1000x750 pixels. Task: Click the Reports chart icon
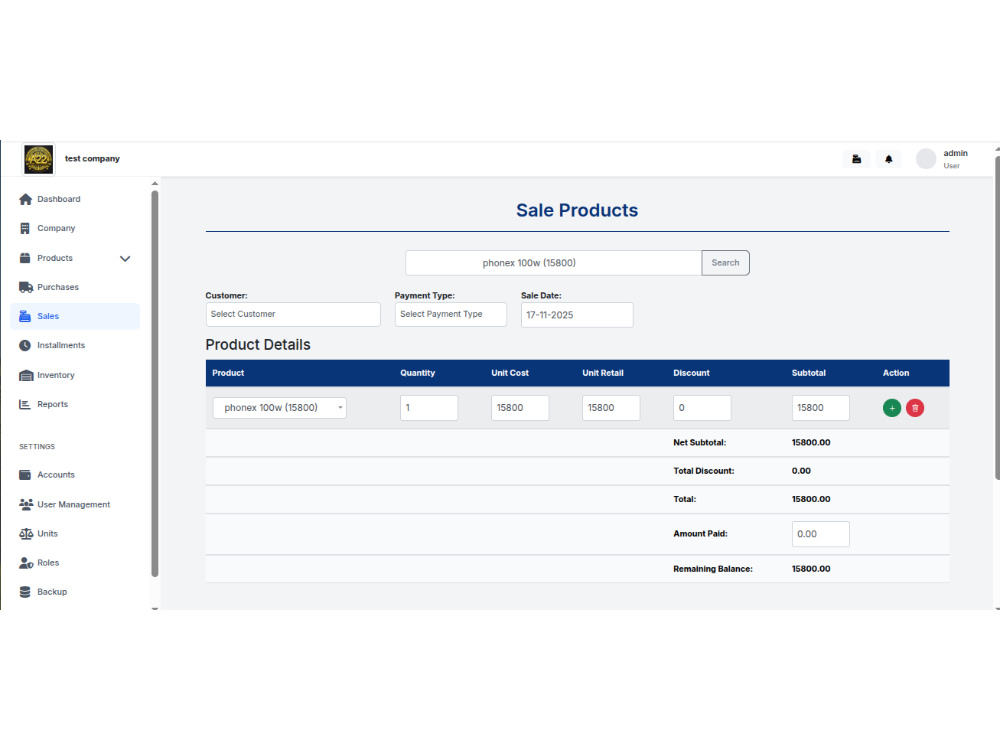25,404
